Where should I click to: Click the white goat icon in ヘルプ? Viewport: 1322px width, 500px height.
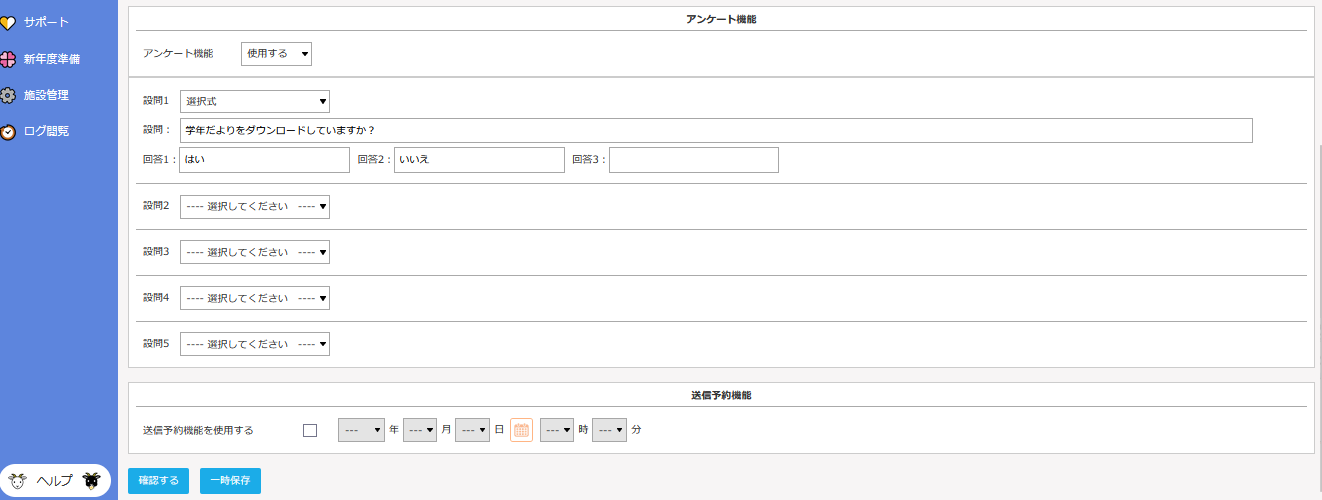18,481
